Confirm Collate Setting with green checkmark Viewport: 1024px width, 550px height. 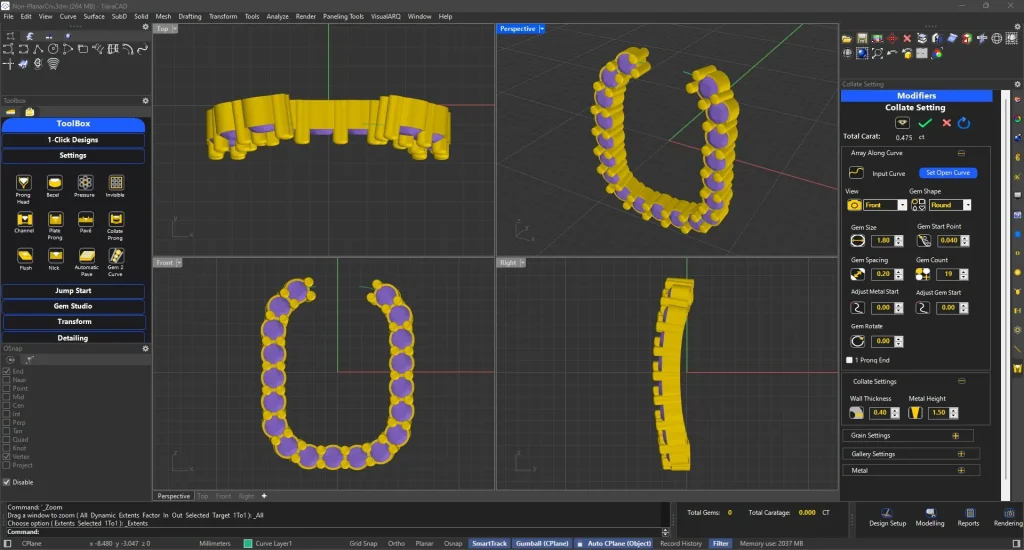point(924,122)
